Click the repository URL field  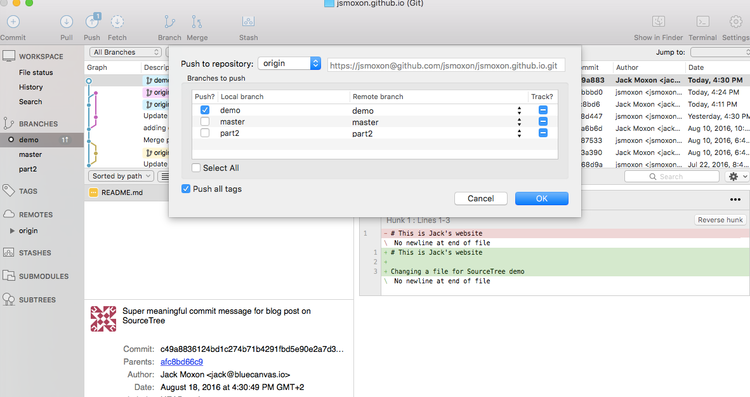(446, 66)
